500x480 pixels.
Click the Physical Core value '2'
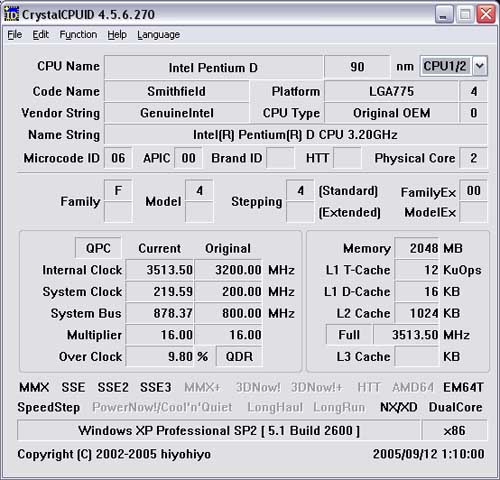pos(473,158)
